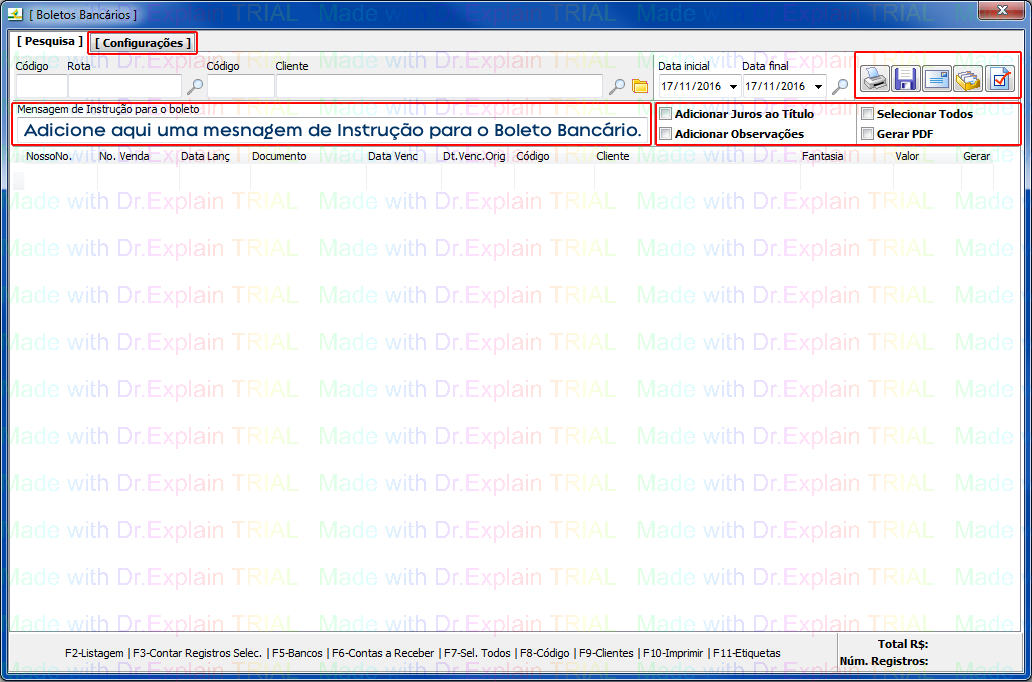Click the card file box icon
The height and width of the screenshot is (682, 1032).
968,79
